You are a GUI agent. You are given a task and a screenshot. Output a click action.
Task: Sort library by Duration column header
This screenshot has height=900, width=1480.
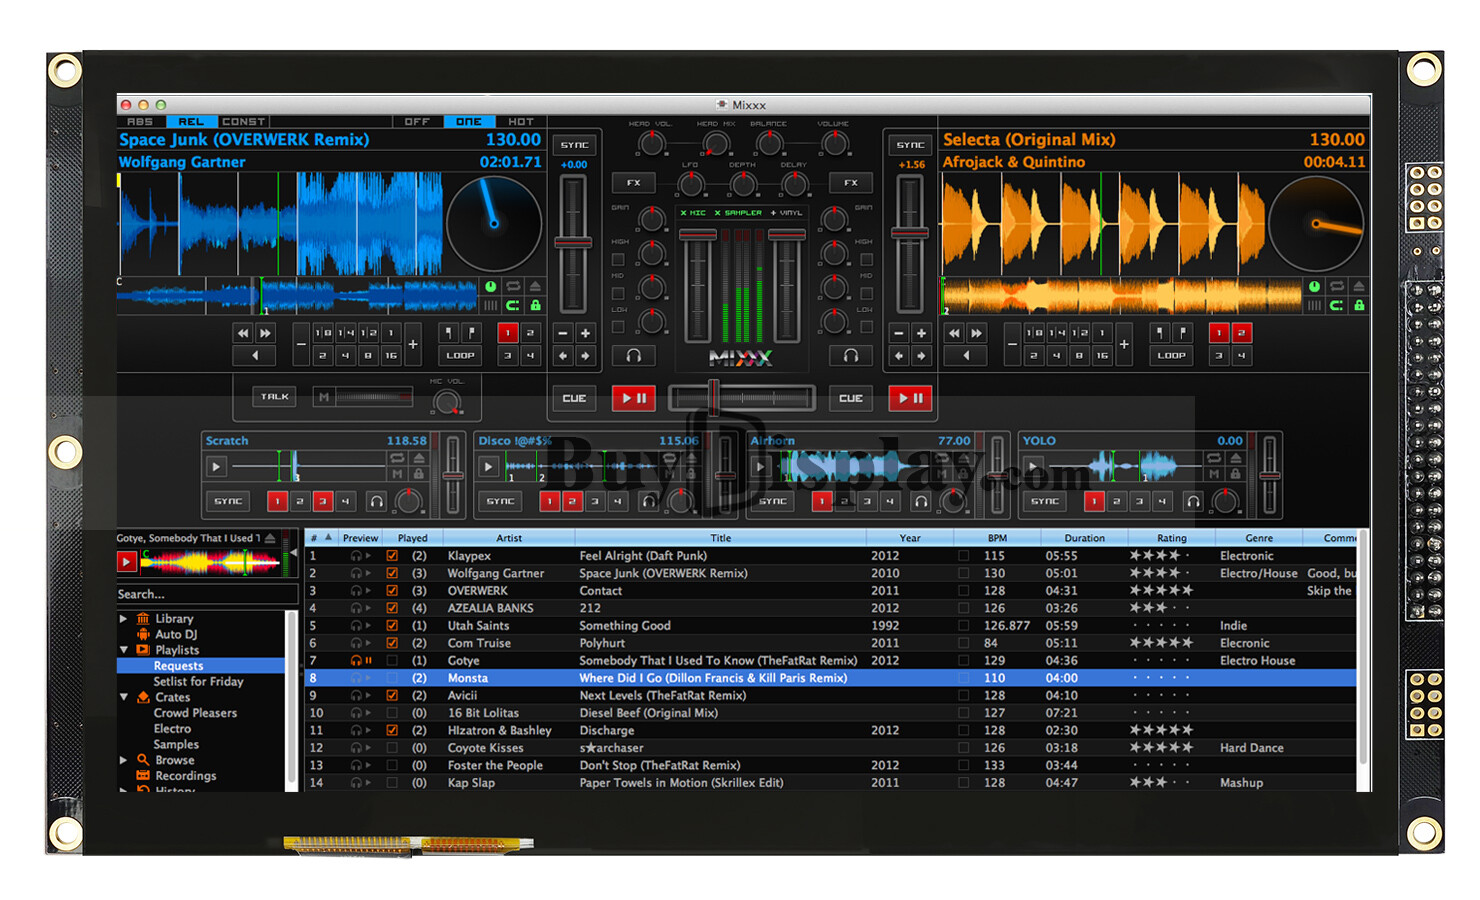tap(1084, 538)
